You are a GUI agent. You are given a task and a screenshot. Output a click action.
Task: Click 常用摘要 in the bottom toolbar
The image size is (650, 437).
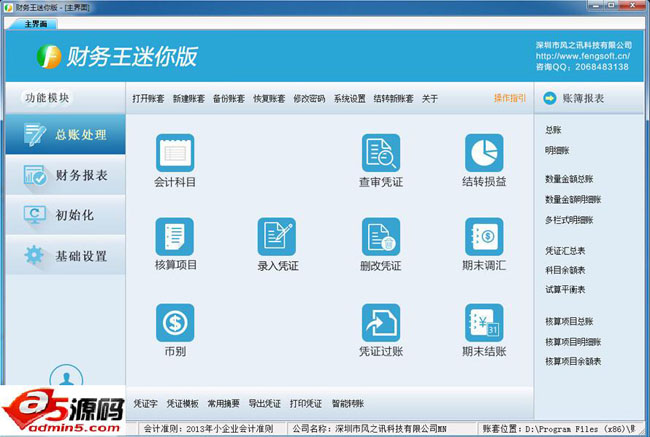pyautogui.click(x=223, y=403)
